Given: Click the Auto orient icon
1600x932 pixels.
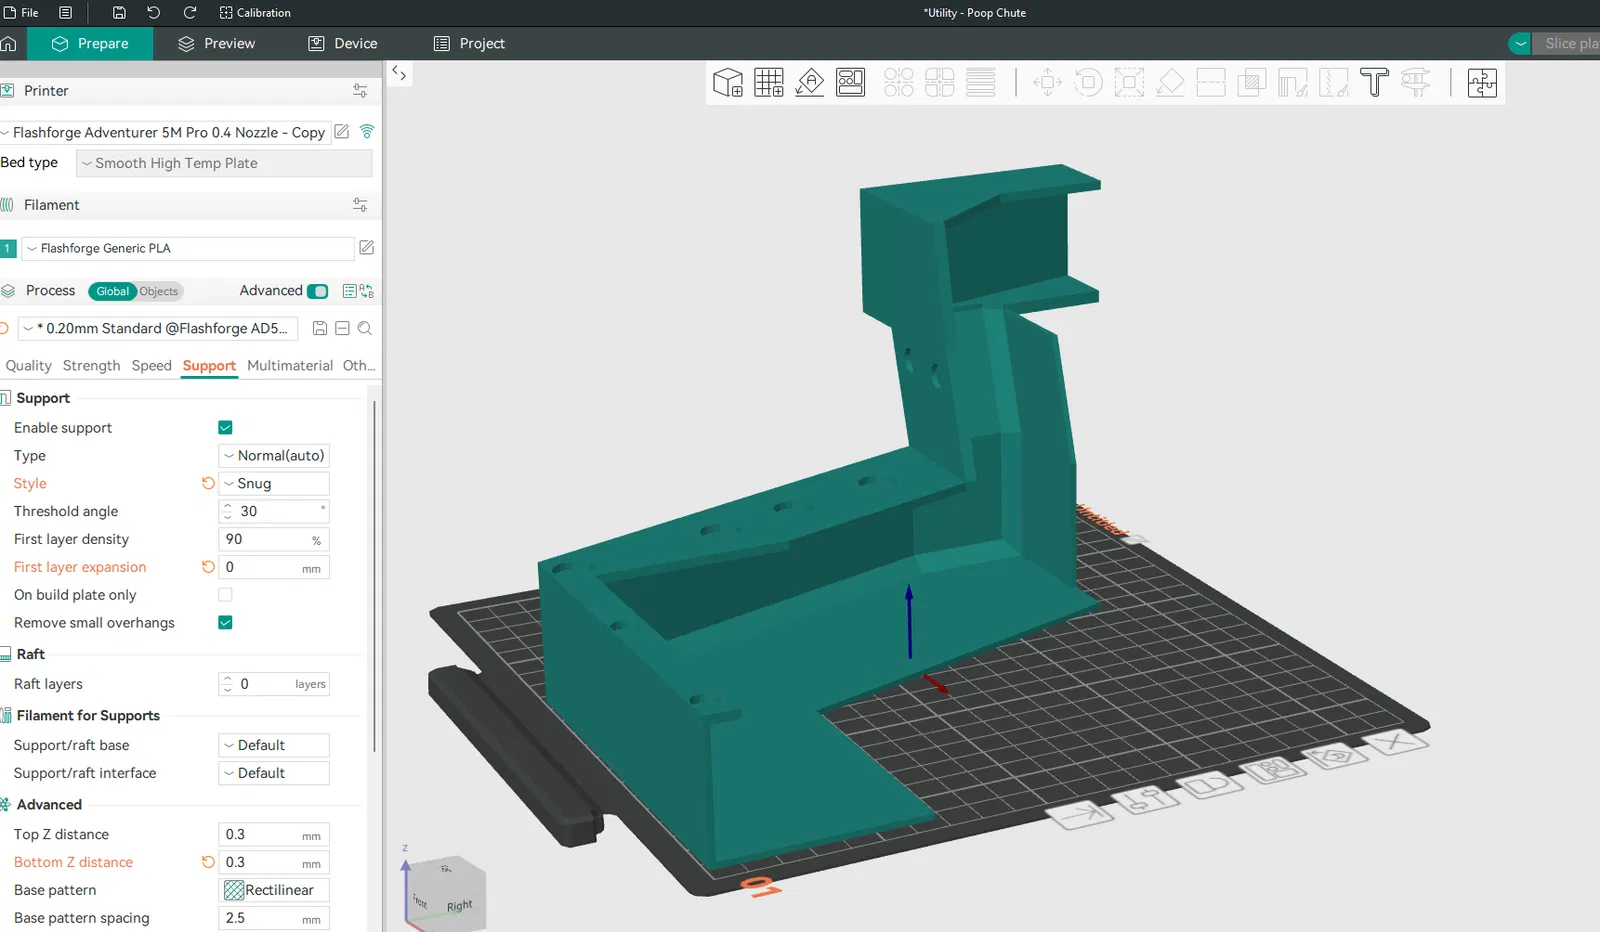Looking at the screenshot, I should (x=810, y=82).
